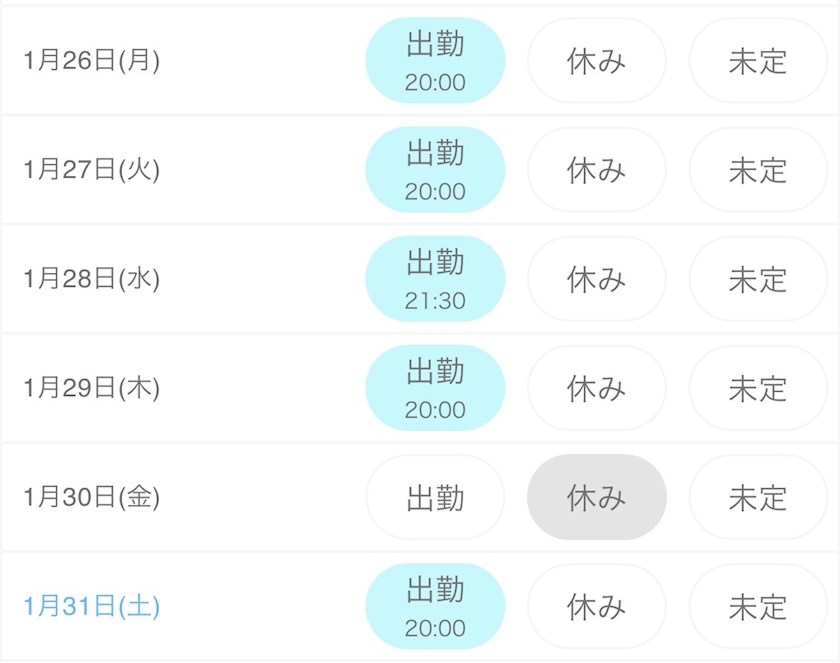Select 出勤 for 1月26日(月)

click(435, 60)
